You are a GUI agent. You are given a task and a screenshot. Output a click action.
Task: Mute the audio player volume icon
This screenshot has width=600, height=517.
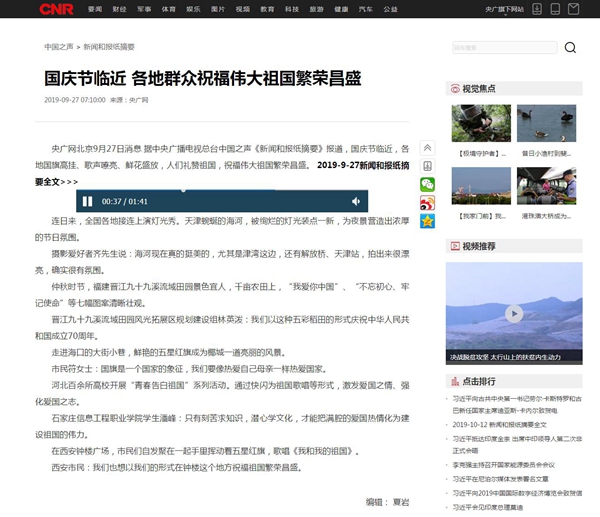click(357, 201)
